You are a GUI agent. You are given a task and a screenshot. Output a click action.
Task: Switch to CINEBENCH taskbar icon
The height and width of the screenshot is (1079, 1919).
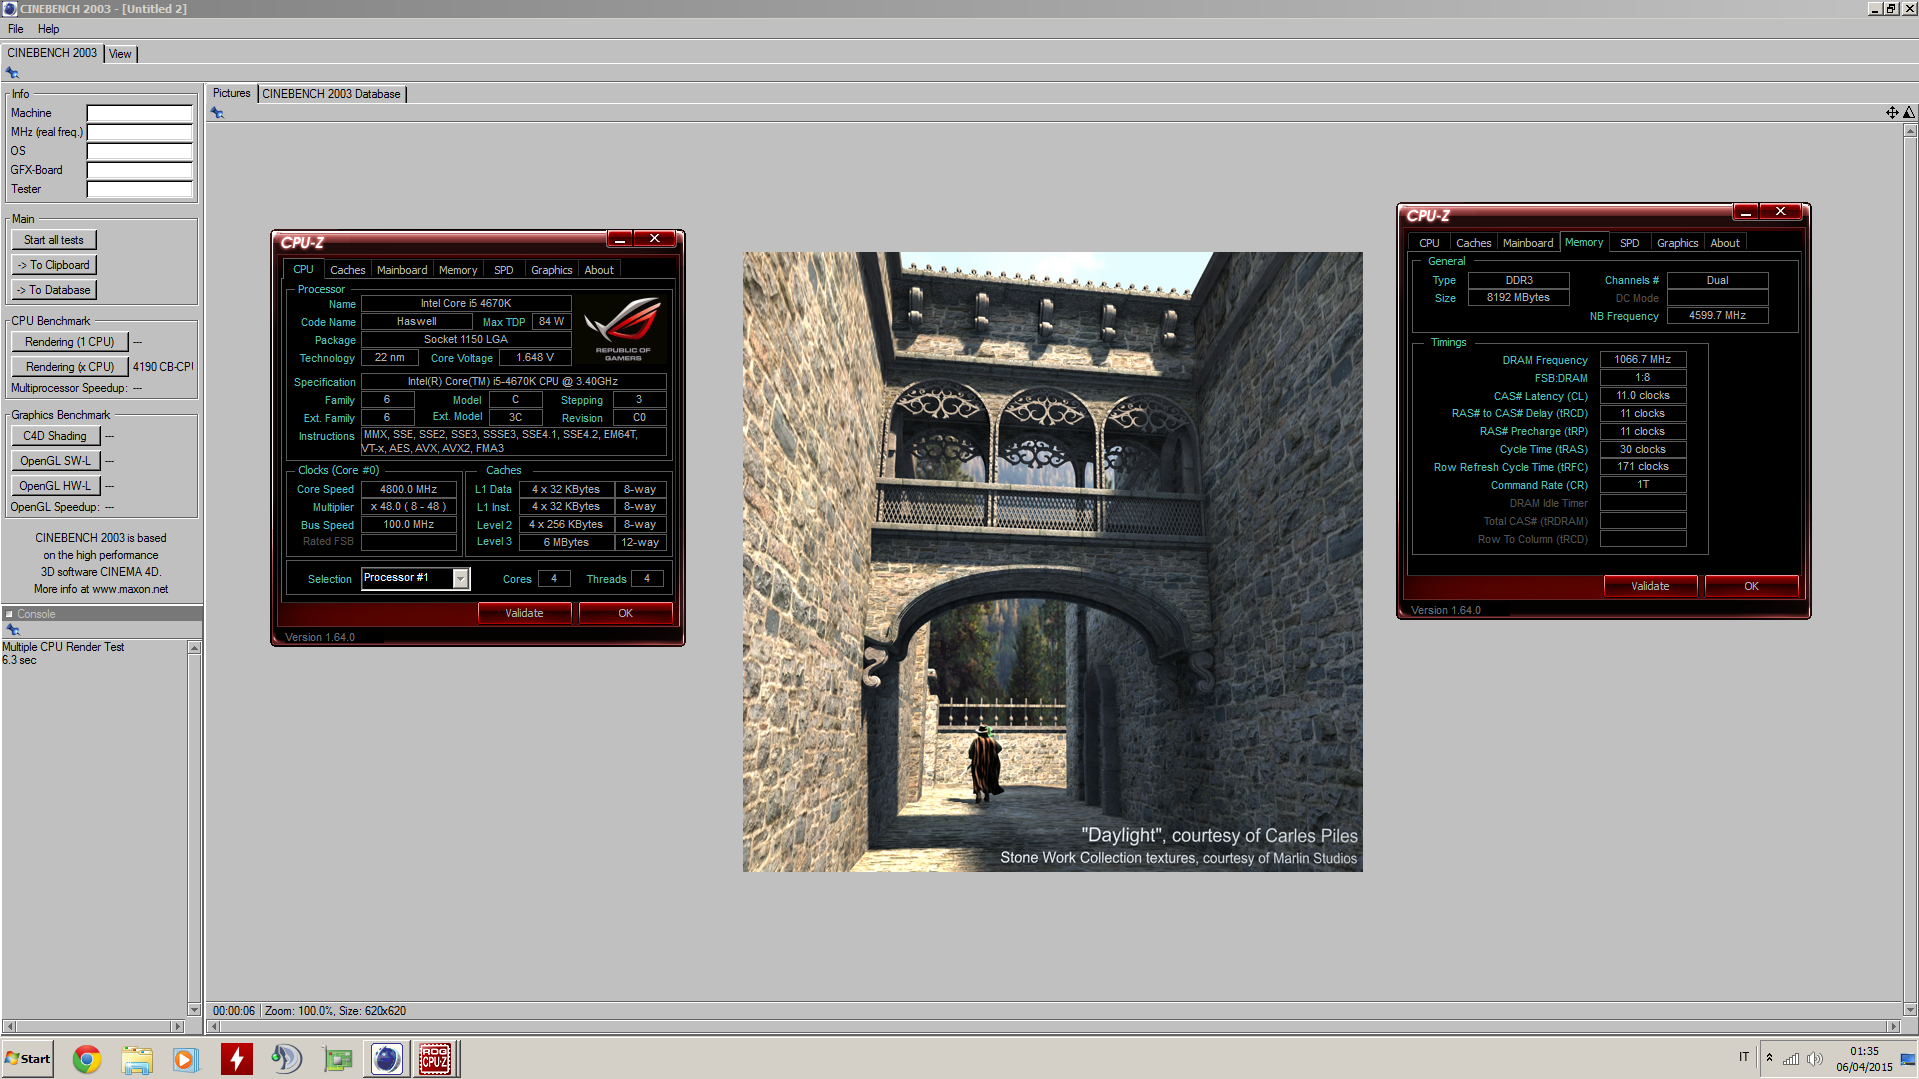(x=386, y=1059)
